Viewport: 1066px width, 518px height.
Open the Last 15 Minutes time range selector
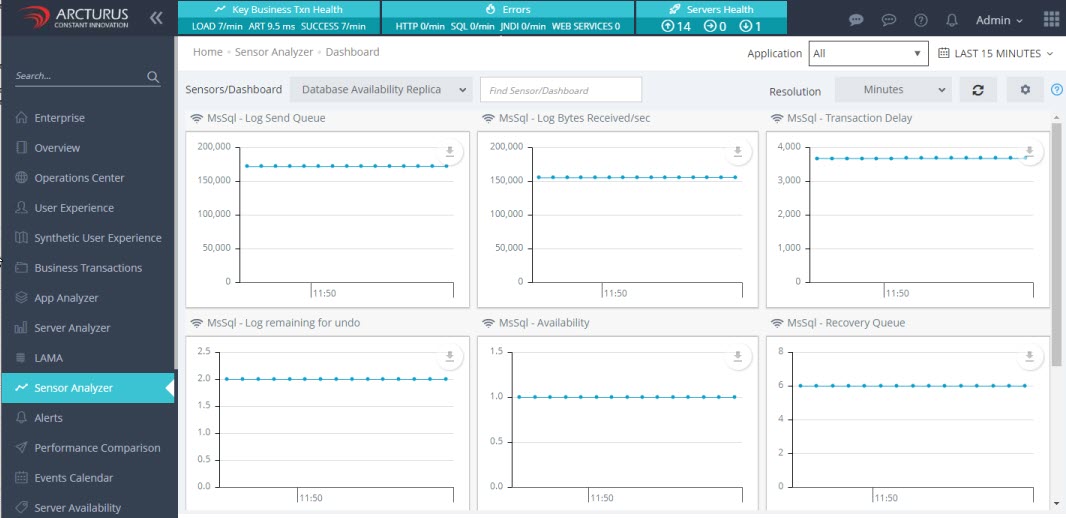click(x=996, y=53)
